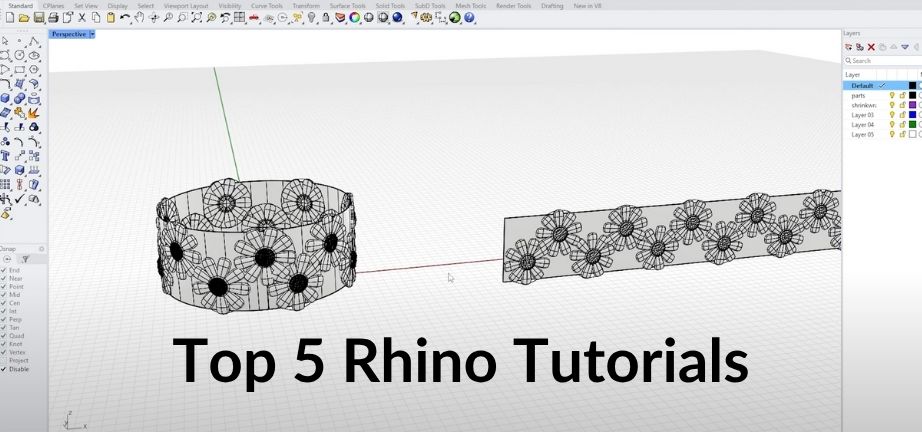Viewport: 922px width, 432px height.
Task: Click the red car icon
Action: coord(254,18)
